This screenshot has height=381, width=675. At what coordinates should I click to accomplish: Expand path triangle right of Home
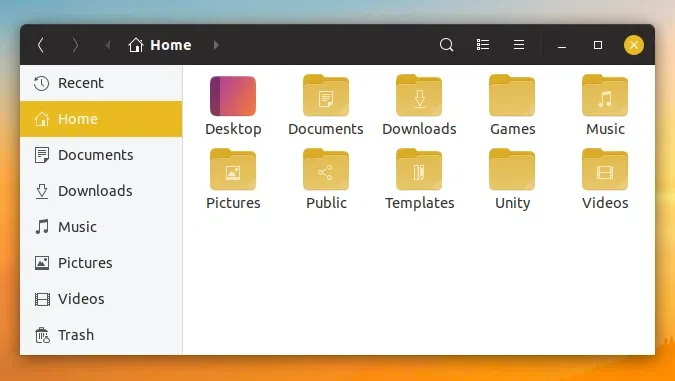click(x=216, y=45)
